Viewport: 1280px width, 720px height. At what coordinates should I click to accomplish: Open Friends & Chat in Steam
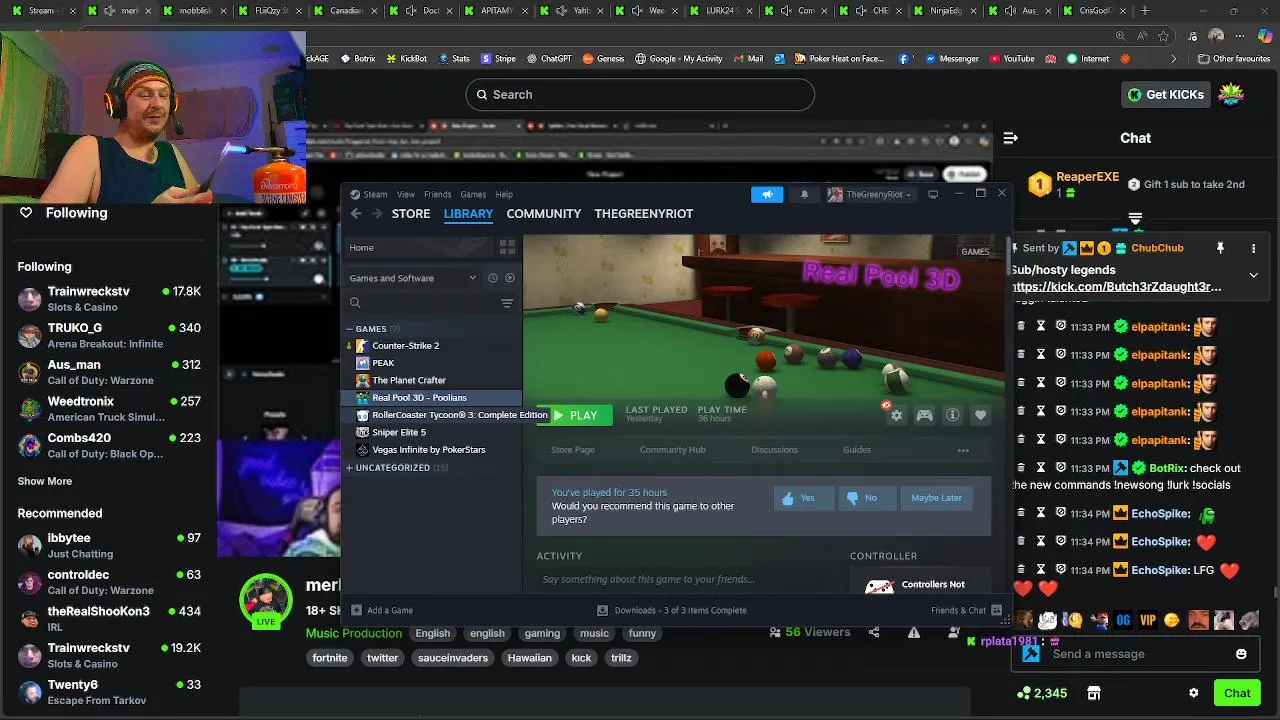pyautogui.click(x=966, y=610)
